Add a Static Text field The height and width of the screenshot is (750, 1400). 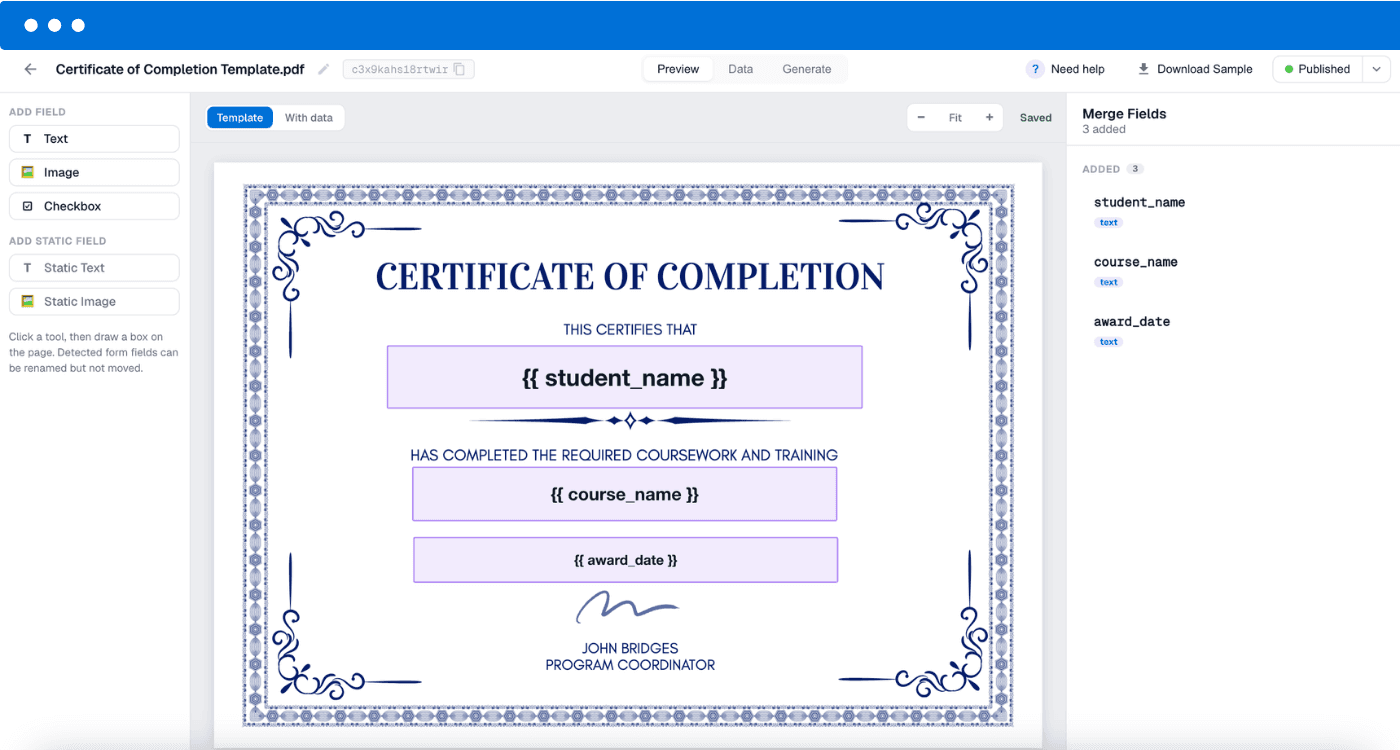pyautogui.click(x=94, y=268)
